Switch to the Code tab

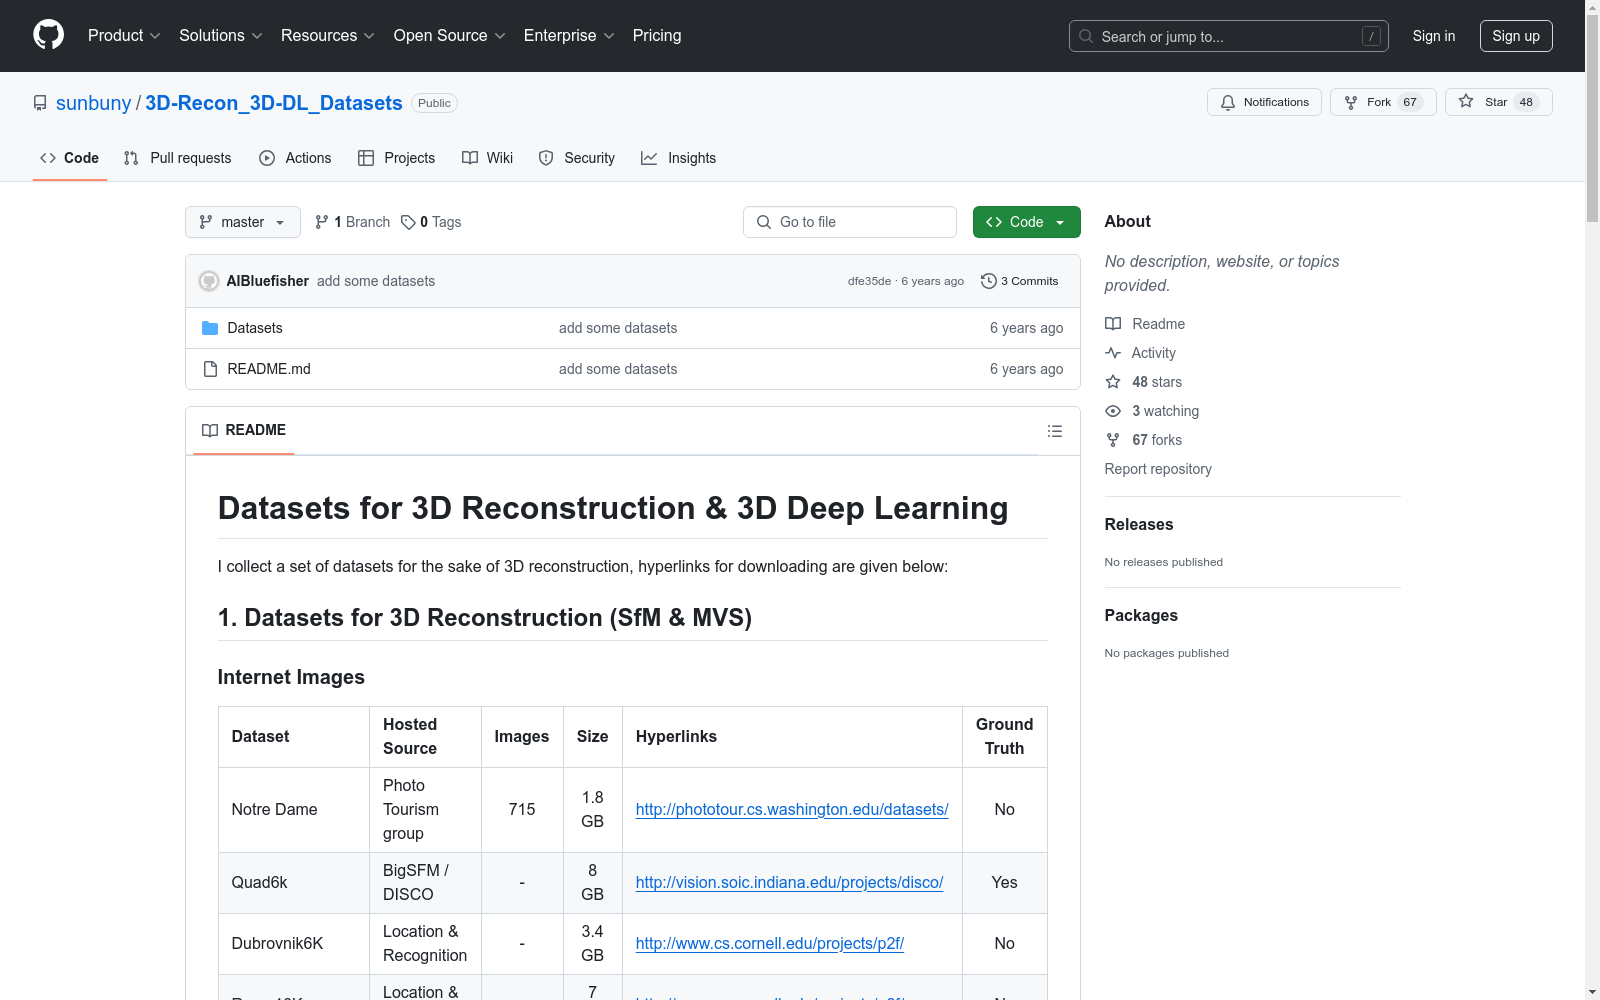coord(70,158)
